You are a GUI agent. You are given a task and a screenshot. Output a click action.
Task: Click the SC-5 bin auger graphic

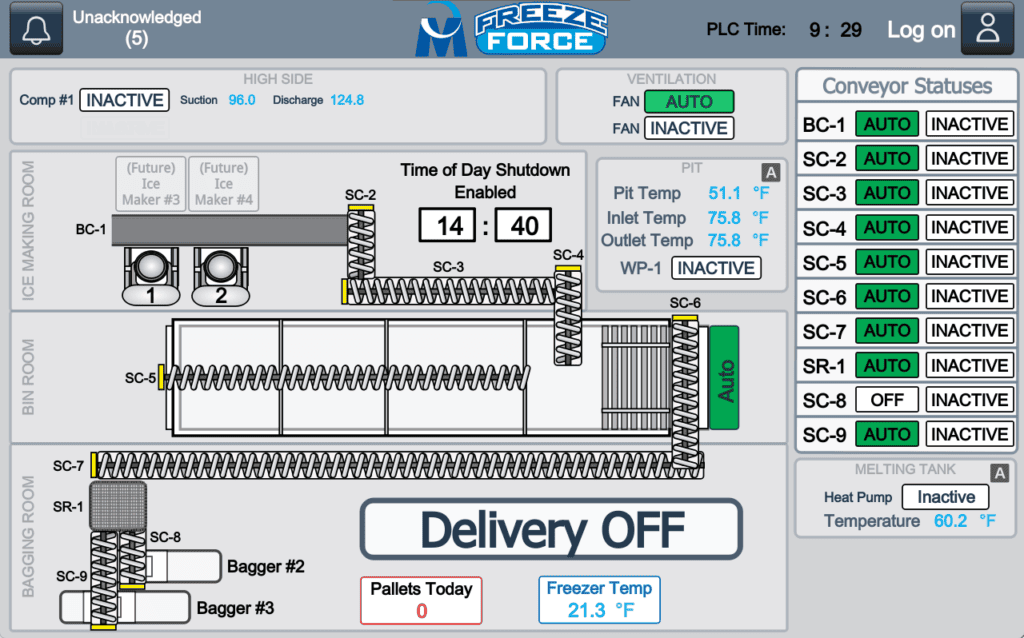344,377
